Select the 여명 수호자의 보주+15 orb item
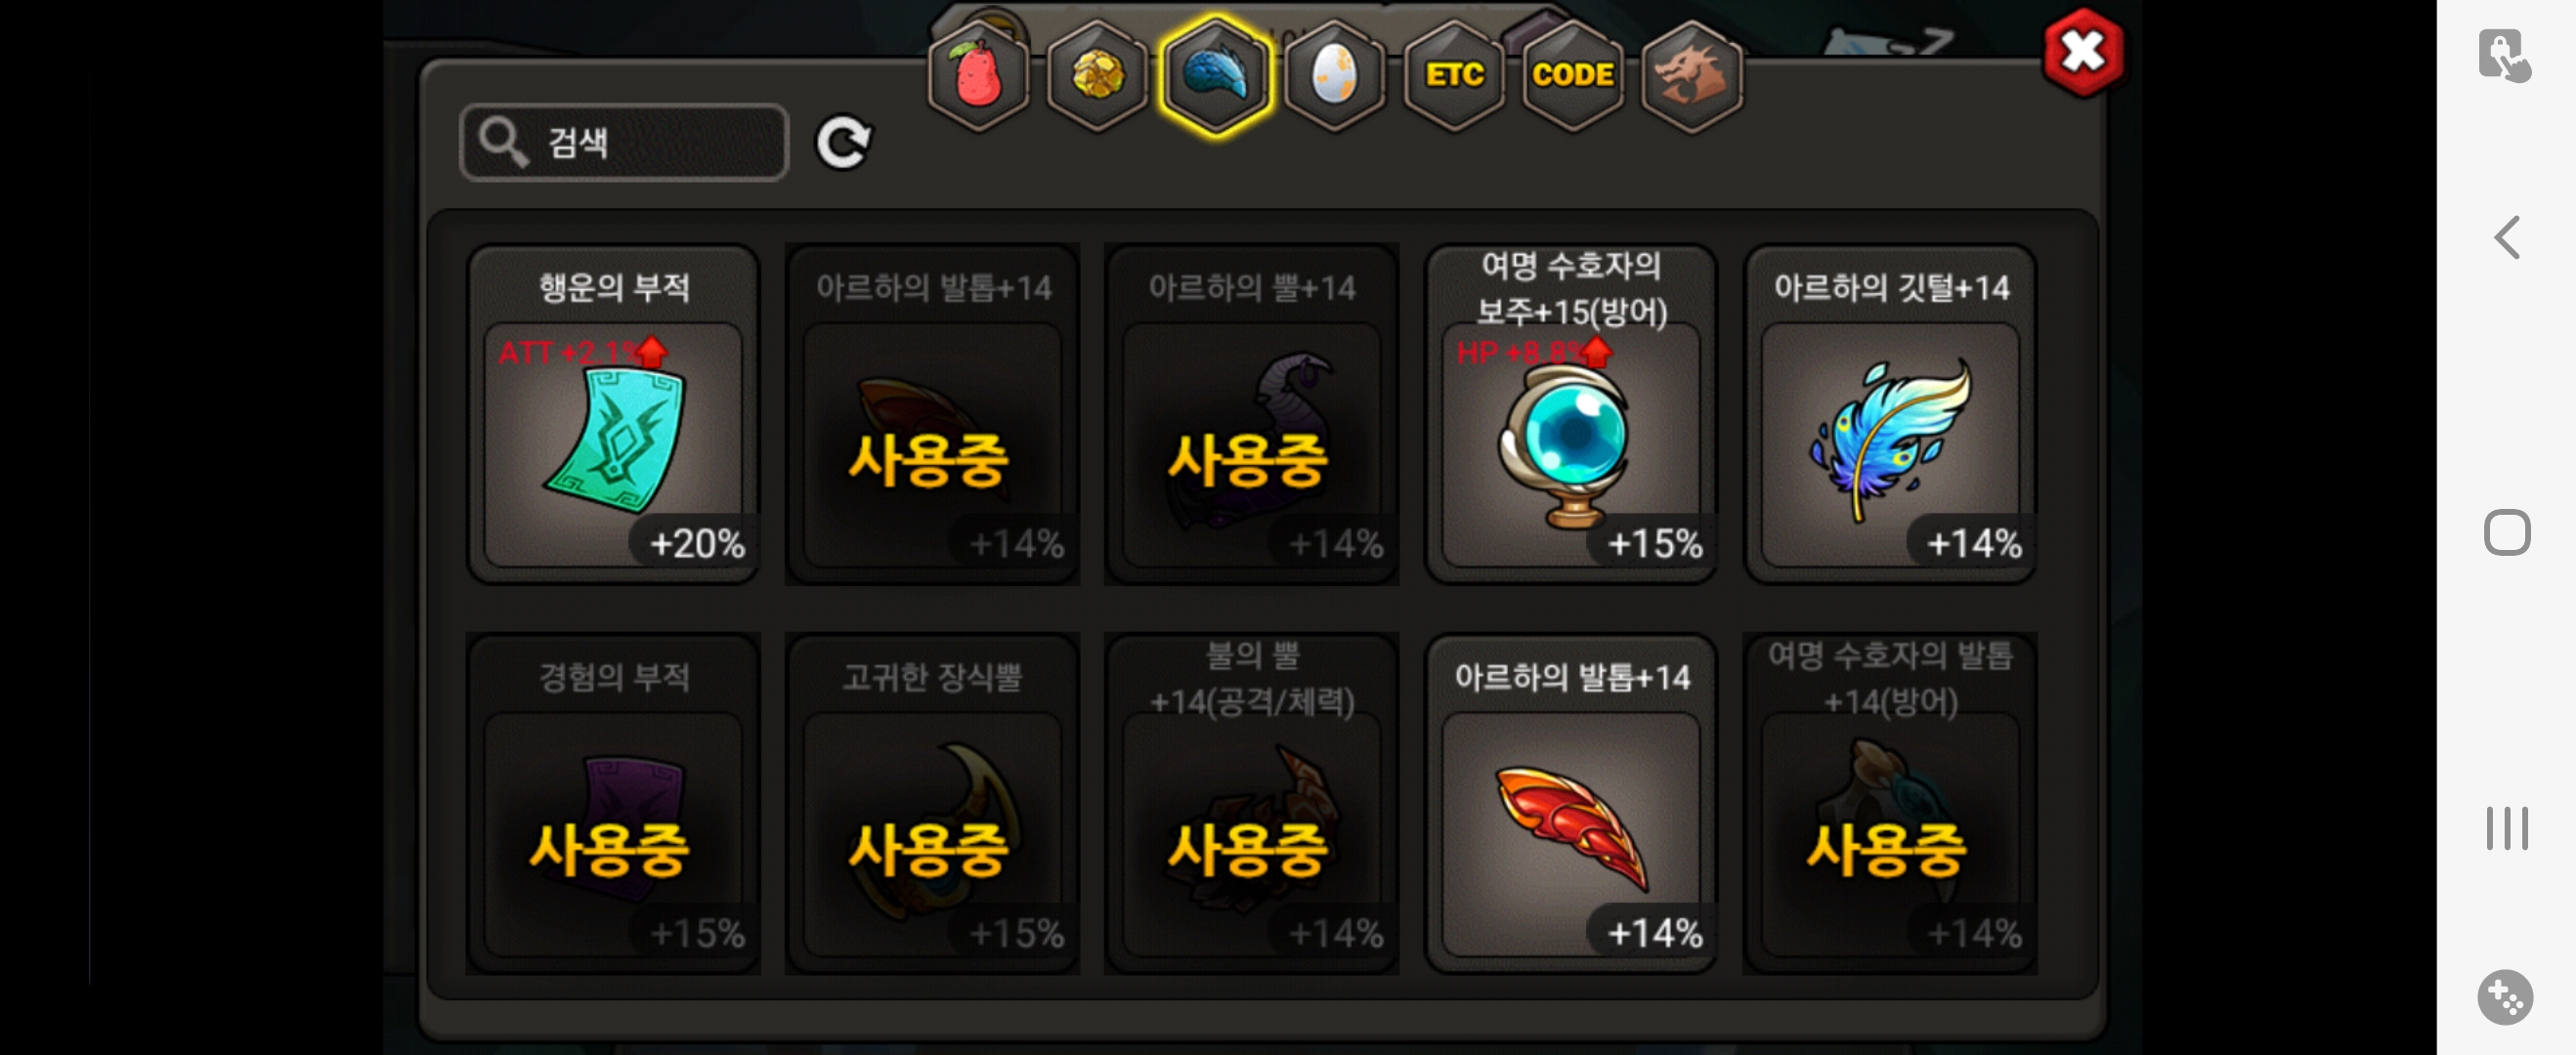 pyautogui.click(x=1571, y=414)
